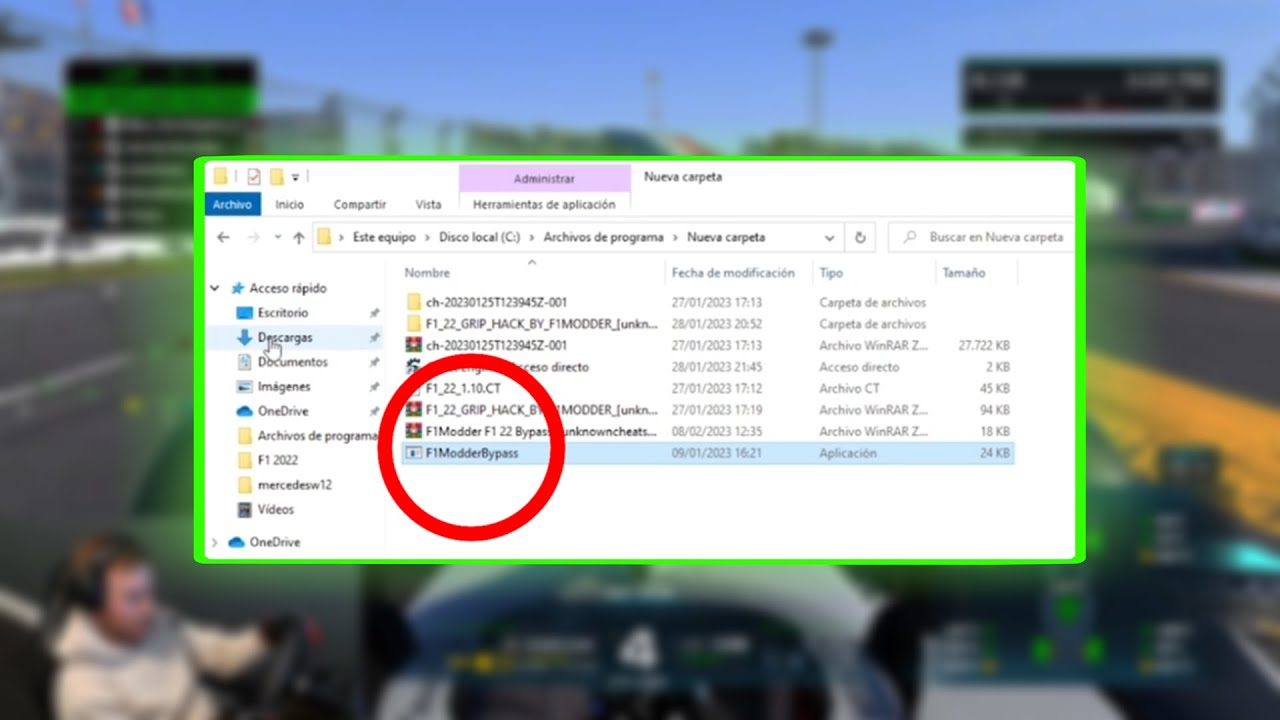Open the Compartir ribbon tab
The image size is (1280, 720).
360,204
